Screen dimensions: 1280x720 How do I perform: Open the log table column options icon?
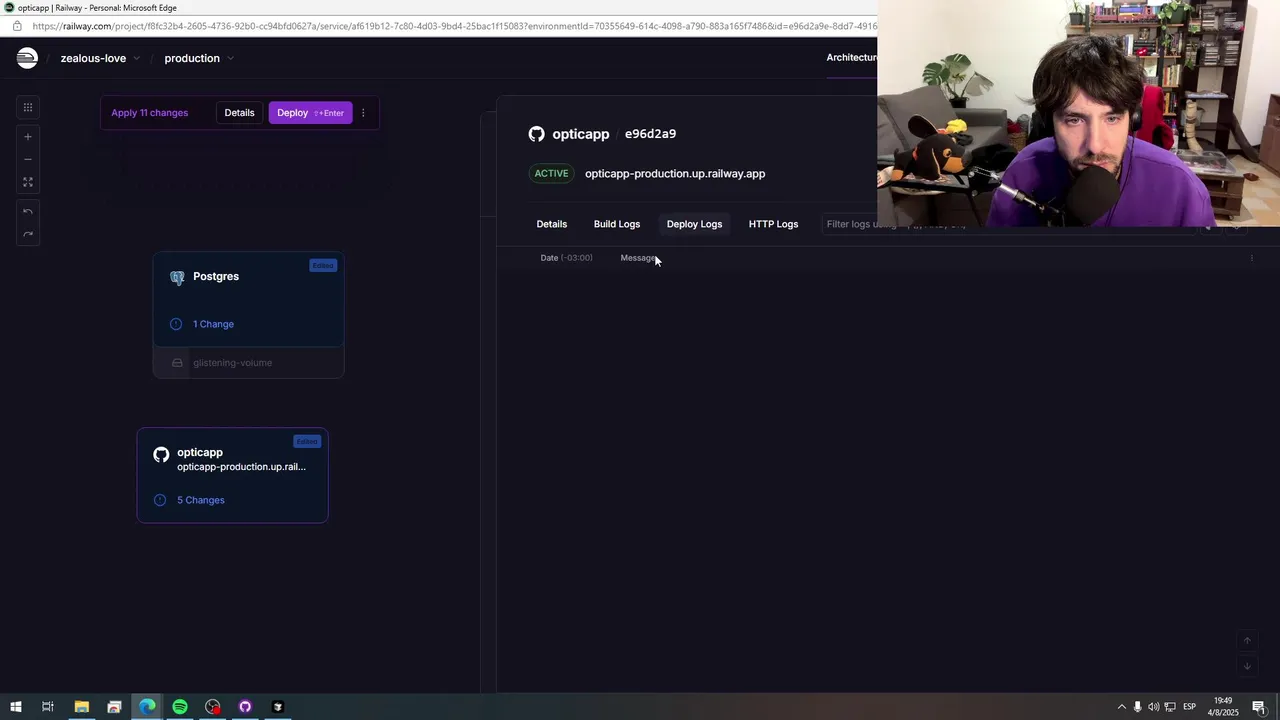[1251, 258]
